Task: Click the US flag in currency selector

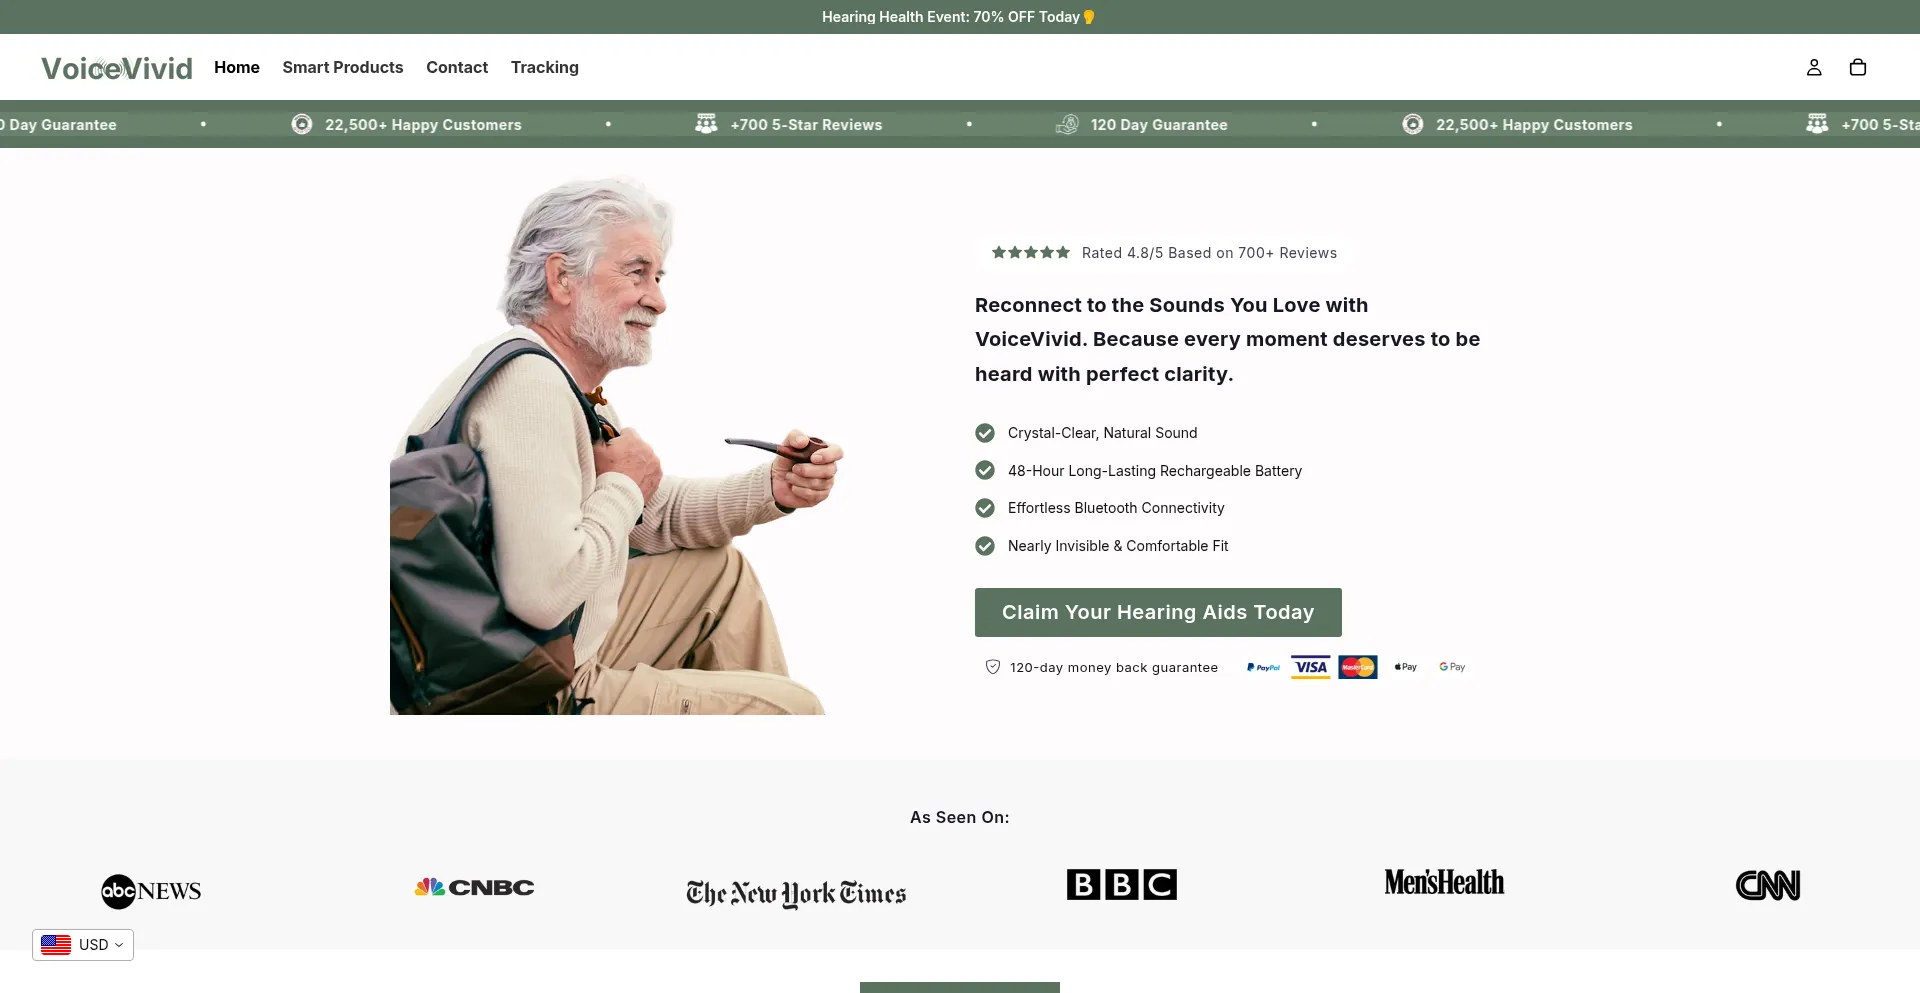Action: point(56,945)
